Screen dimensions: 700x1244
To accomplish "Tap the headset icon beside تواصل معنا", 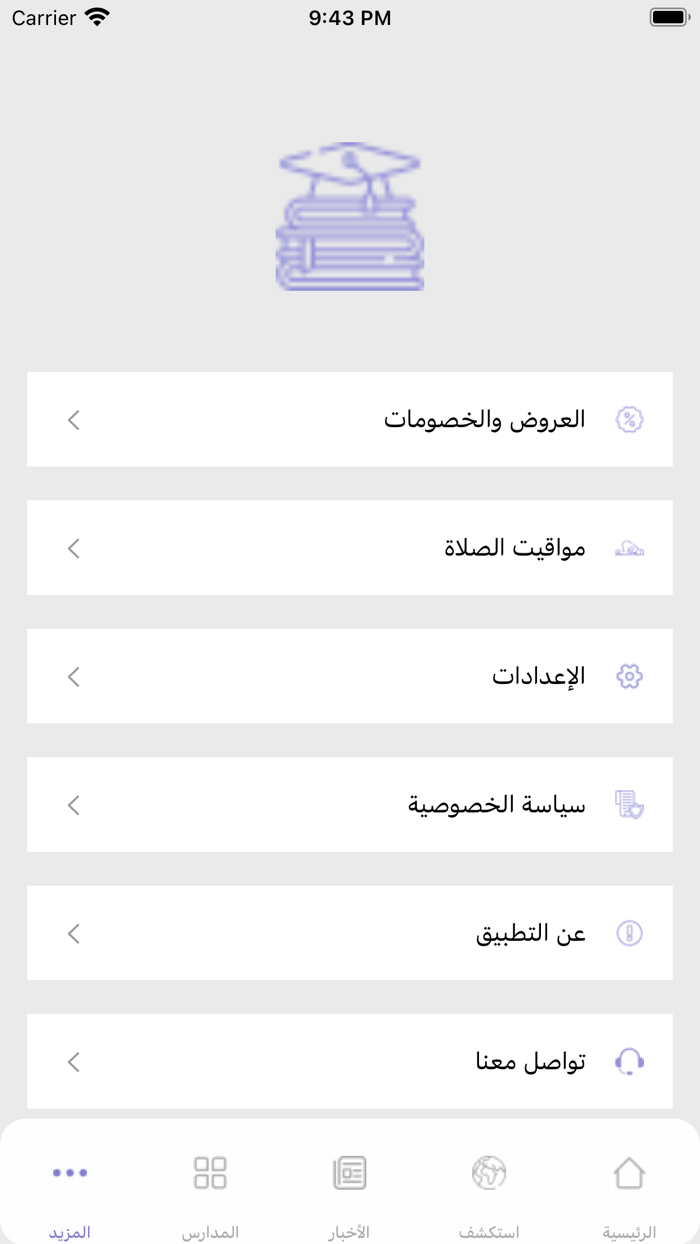I will tap(629, 1062).
